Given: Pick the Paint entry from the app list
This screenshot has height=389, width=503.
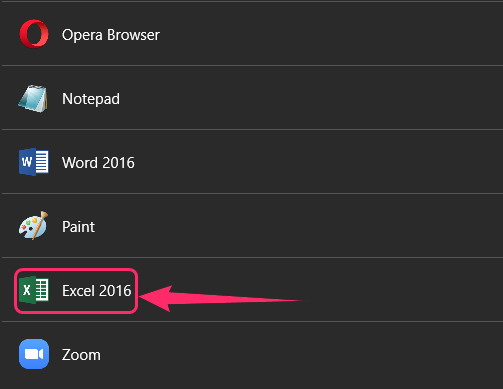Looking at the screenshot, I should point(252,226).
